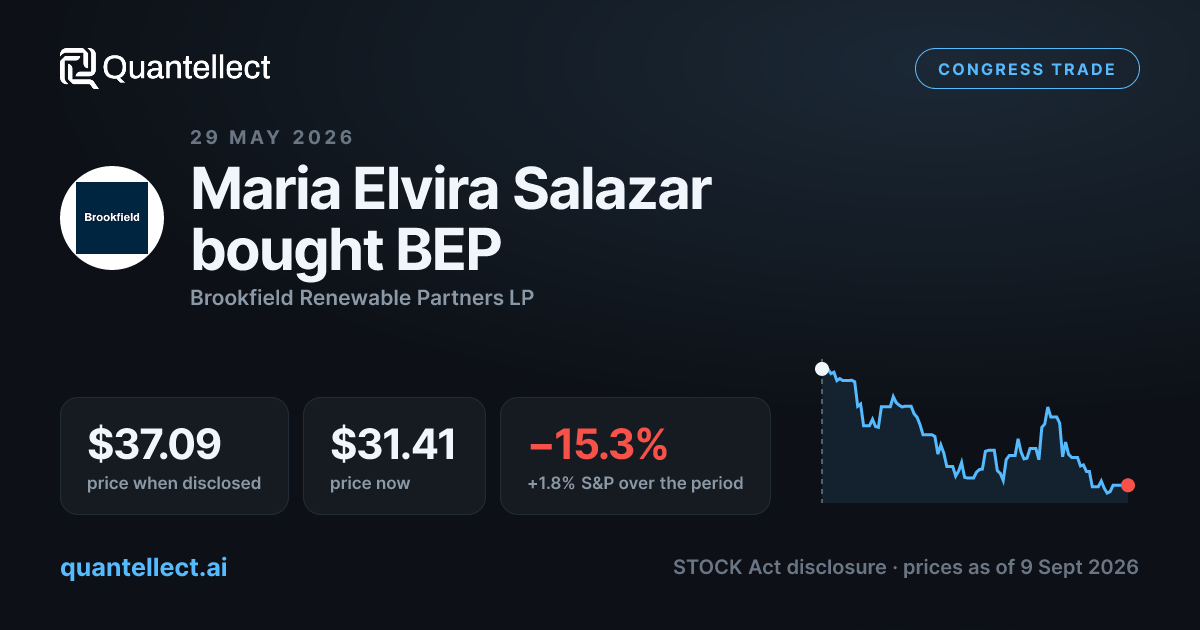Click the $37.09 price when disclosed card
Image resolution: width=1200 pixels, height=630 pixels.
coord(174,456)
